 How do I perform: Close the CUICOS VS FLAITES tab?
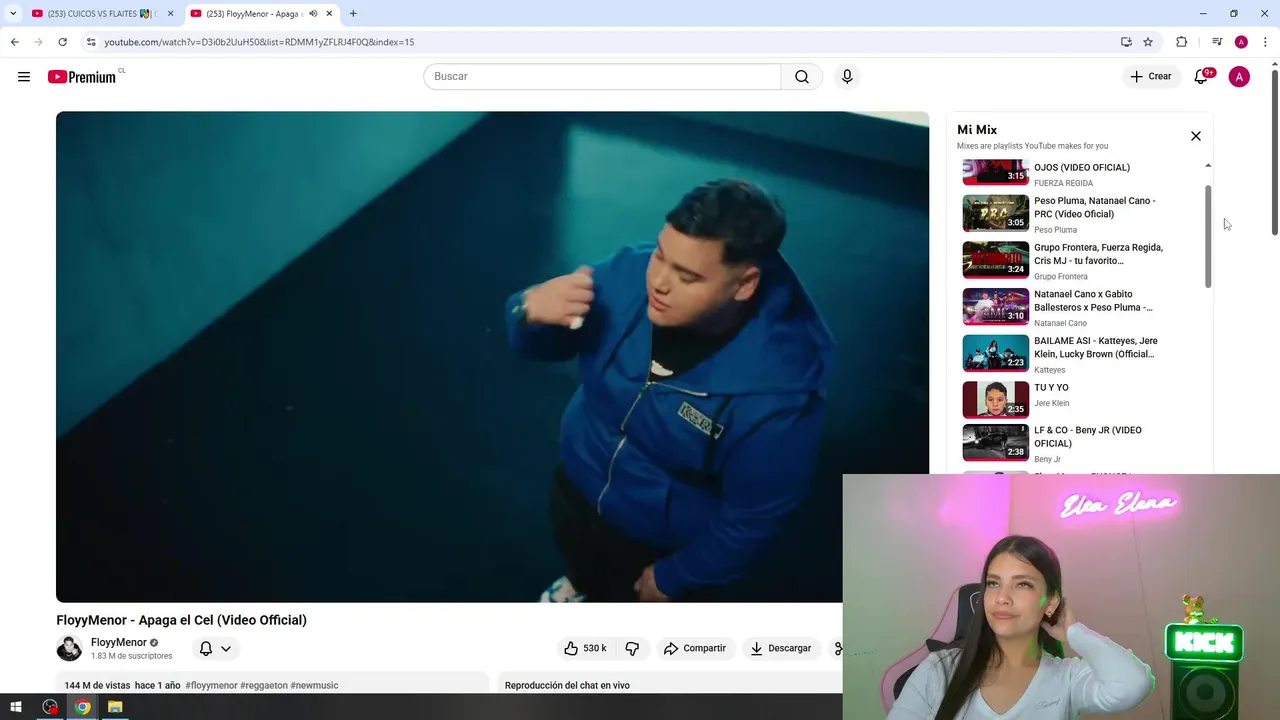point(170,14)
